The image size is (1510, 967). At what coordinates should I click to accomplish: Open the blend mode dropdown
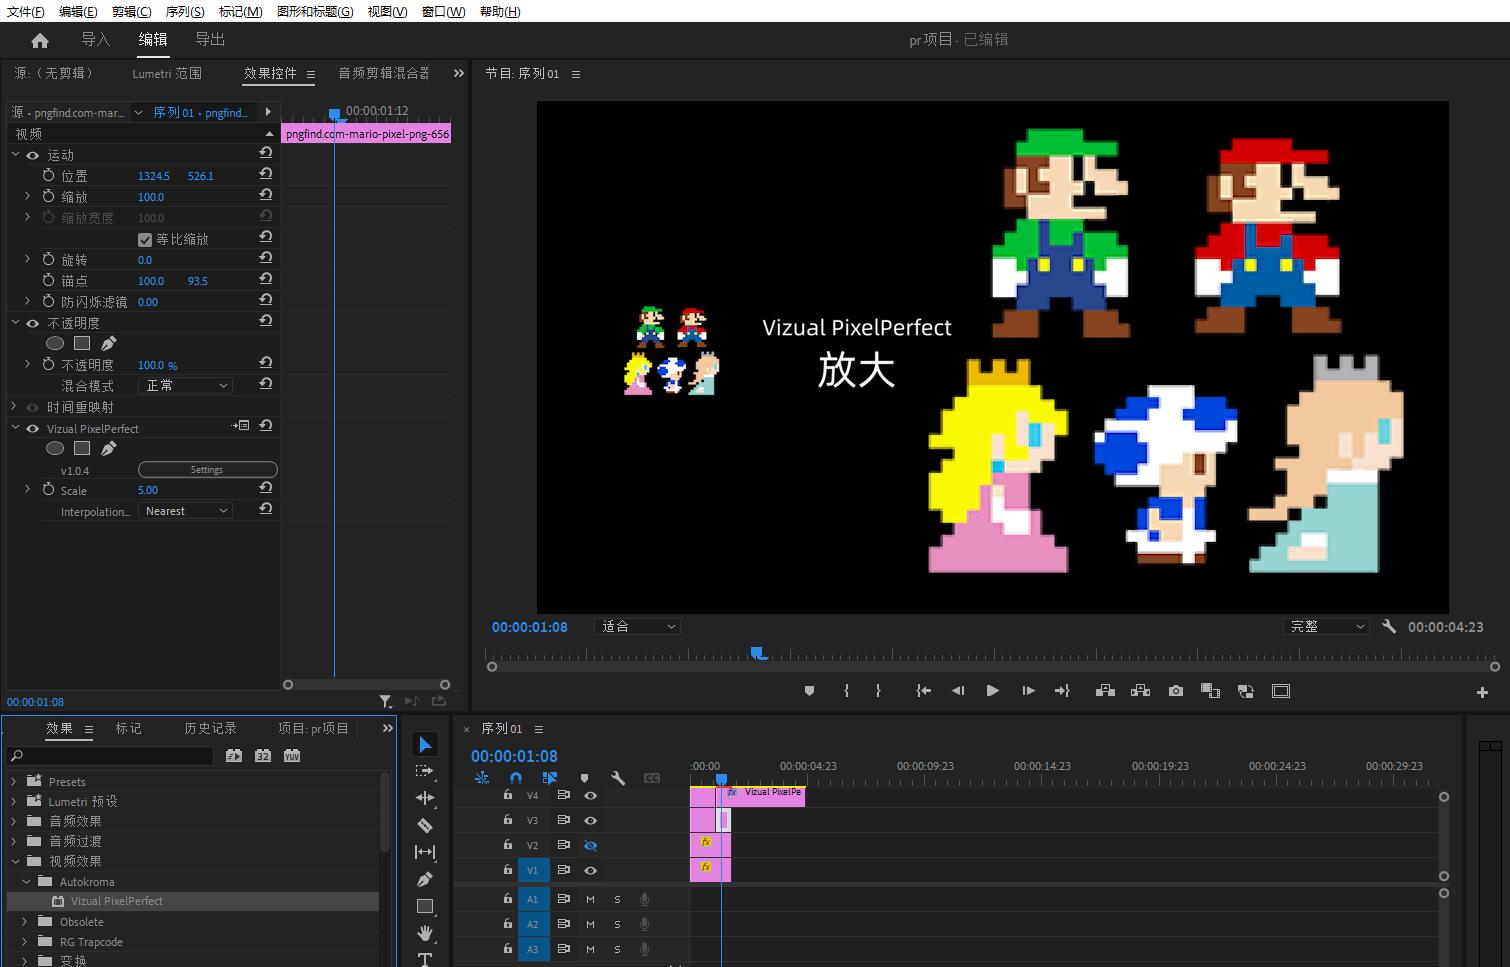click(x=185, y=385)
